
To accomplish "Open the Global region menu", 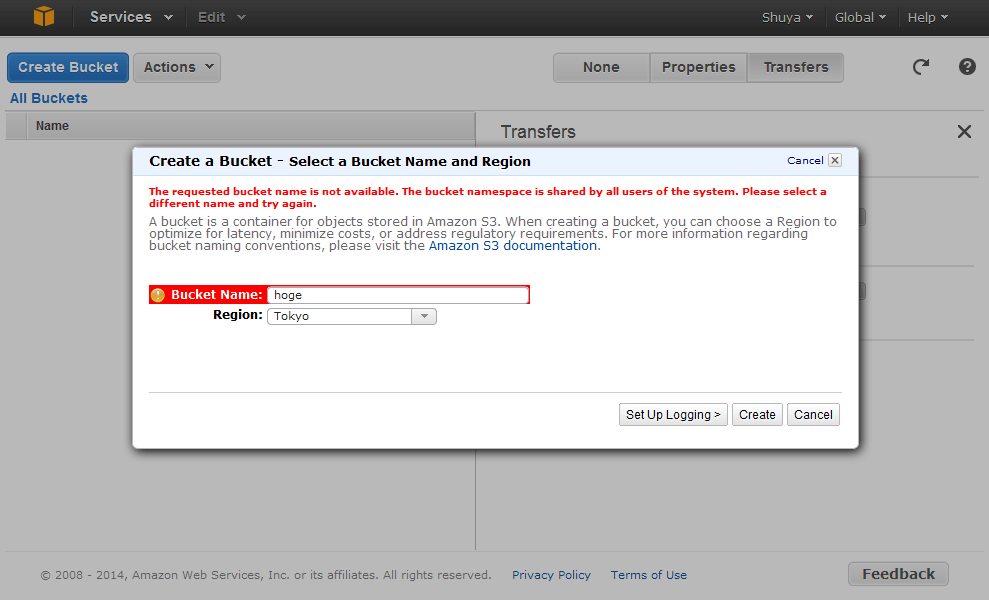I will pos(860,17).
